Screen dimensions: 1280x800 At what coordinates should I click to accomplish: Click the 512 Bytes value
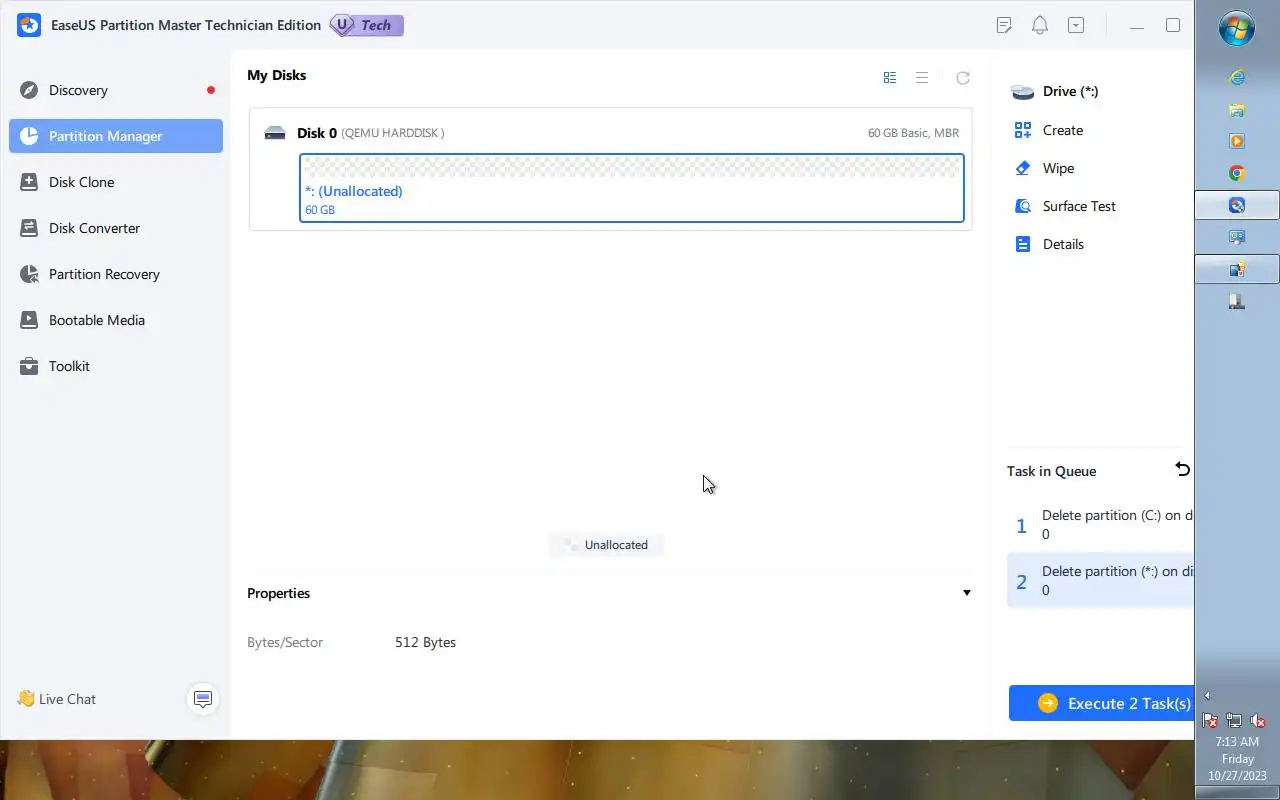(x=425, y=642)
